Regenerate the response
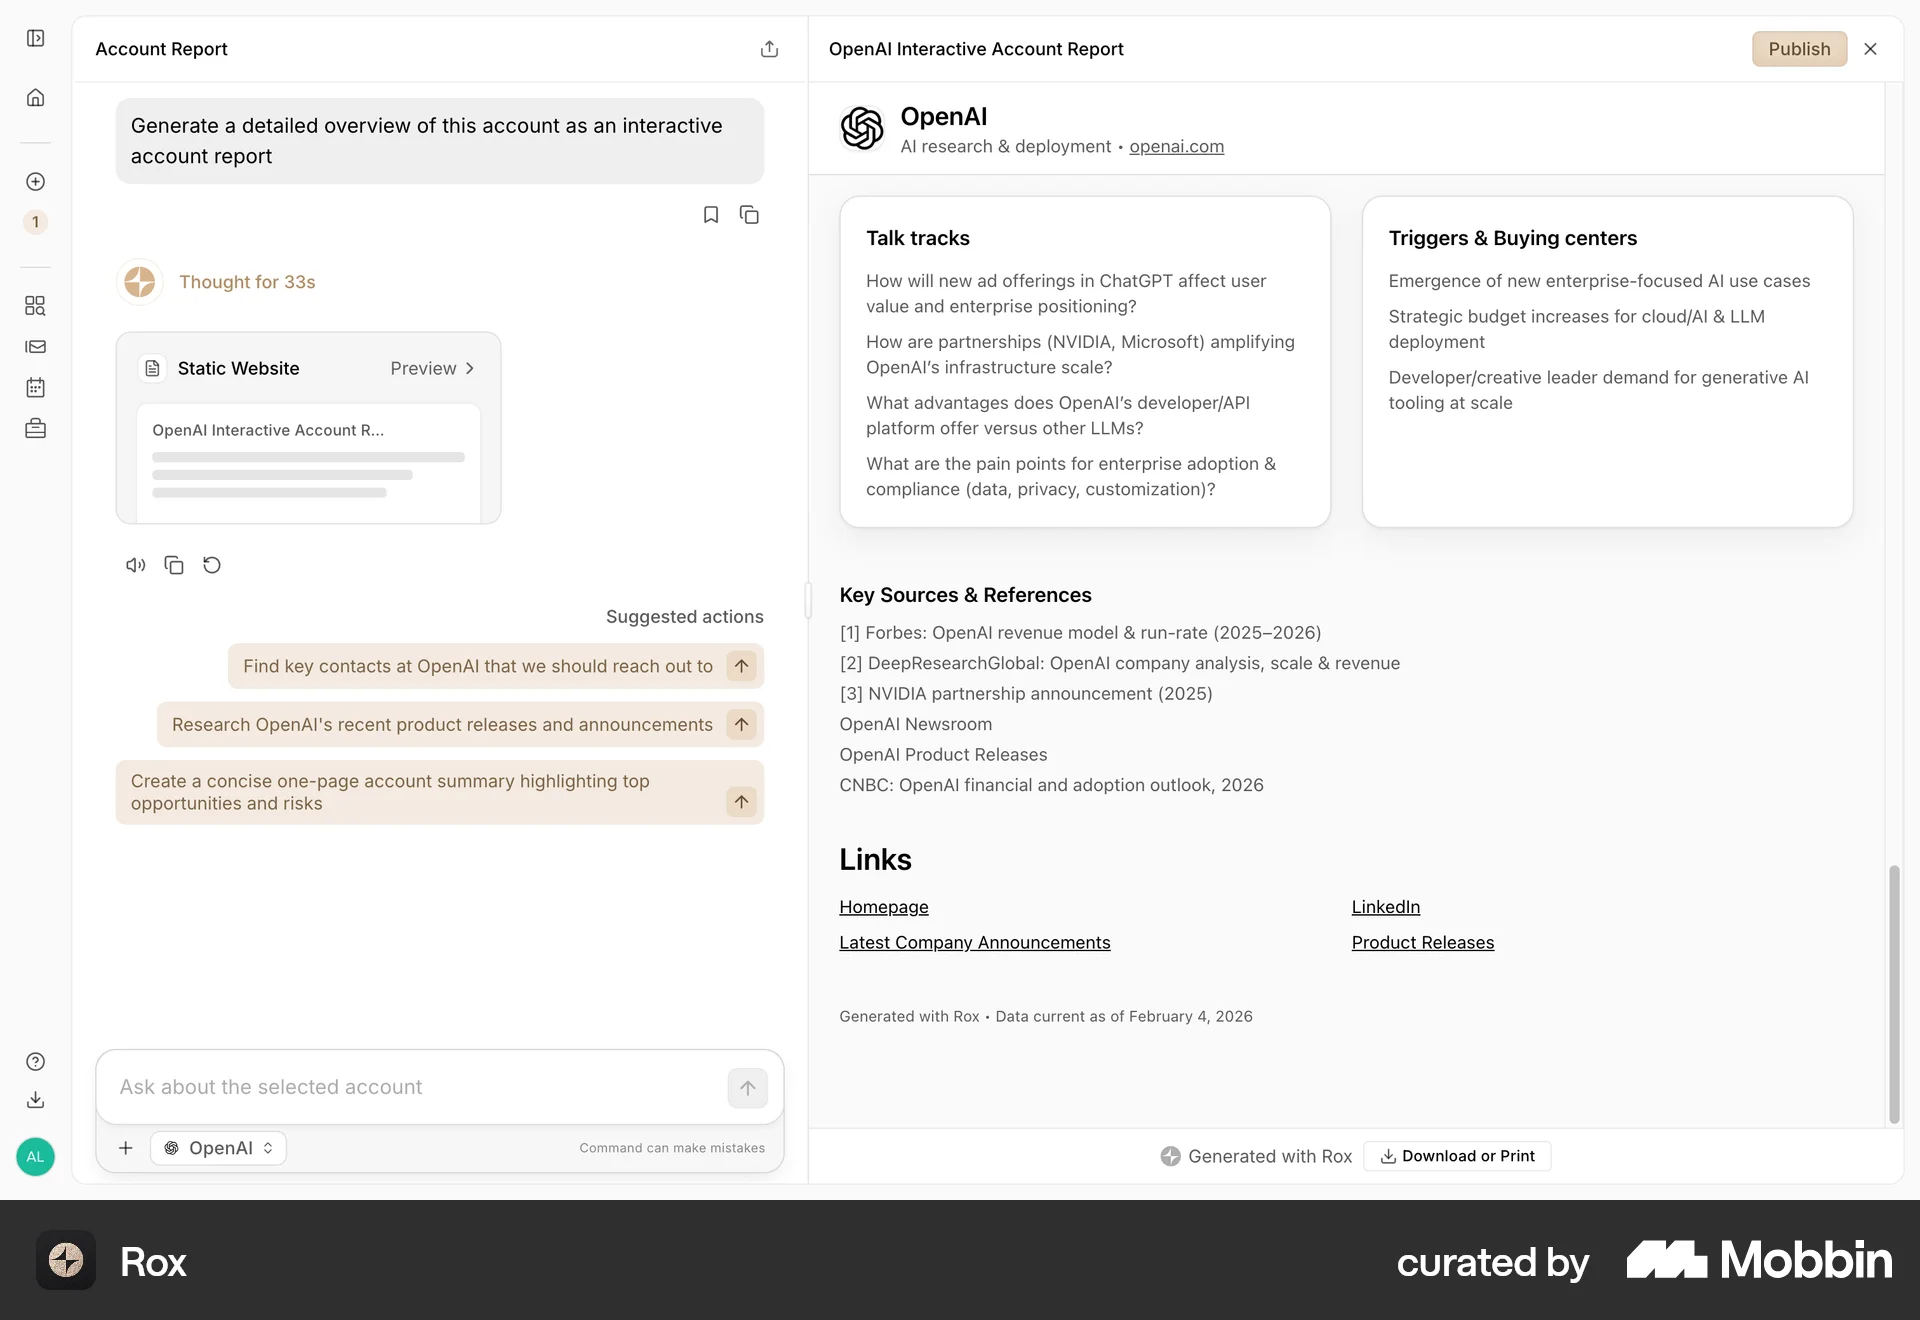 coord(211,565)
